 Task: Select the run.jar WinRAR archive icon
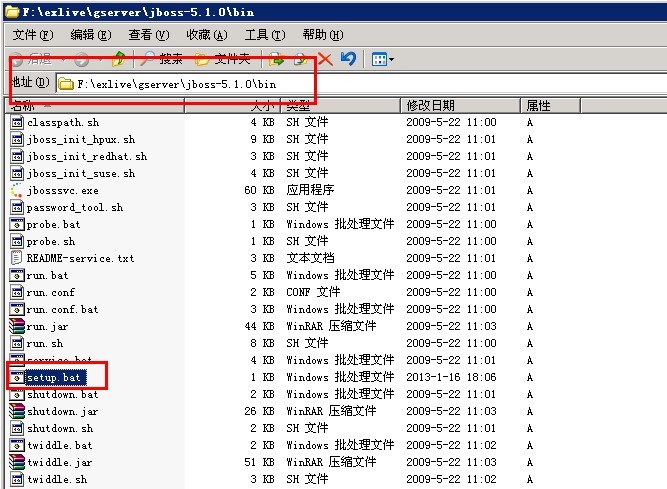tap(17, 326)
